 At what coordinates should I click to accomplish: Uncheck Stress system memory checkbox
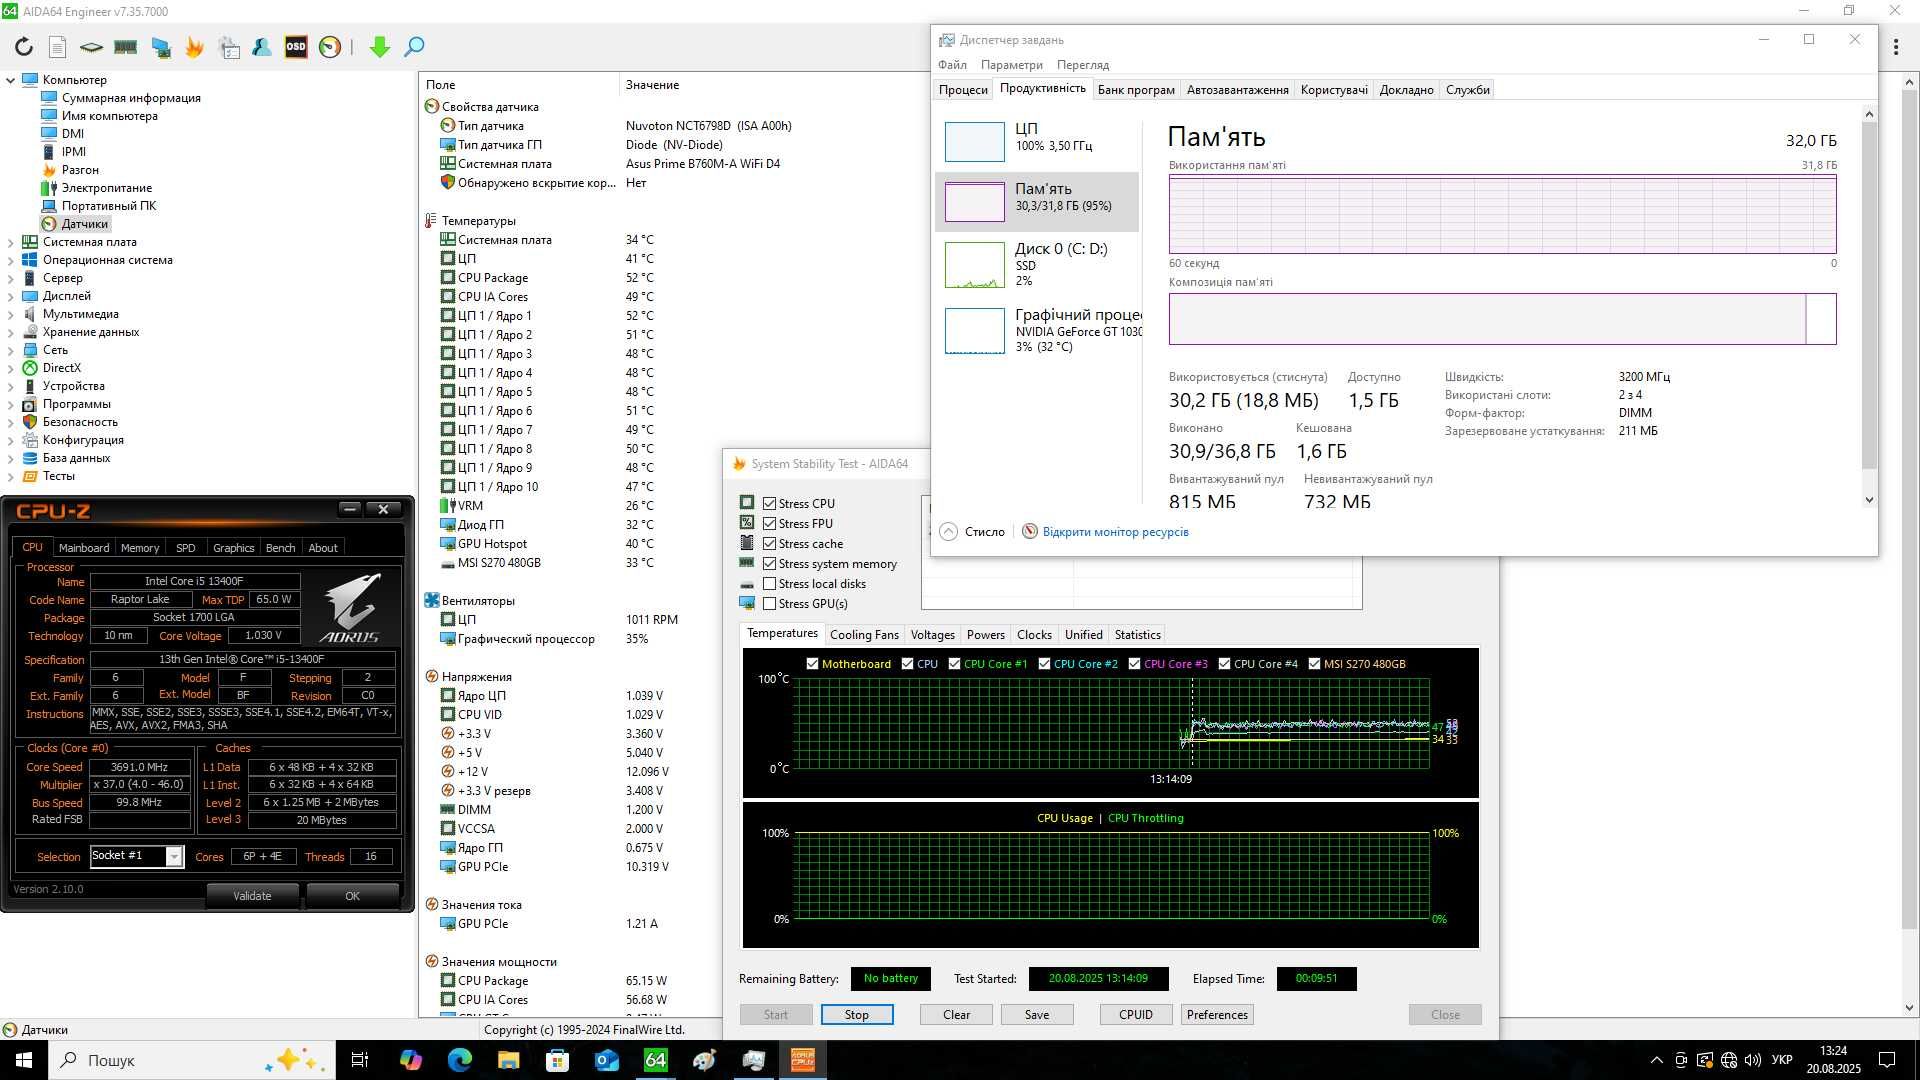pyautogui.click(x=769, y=564)
